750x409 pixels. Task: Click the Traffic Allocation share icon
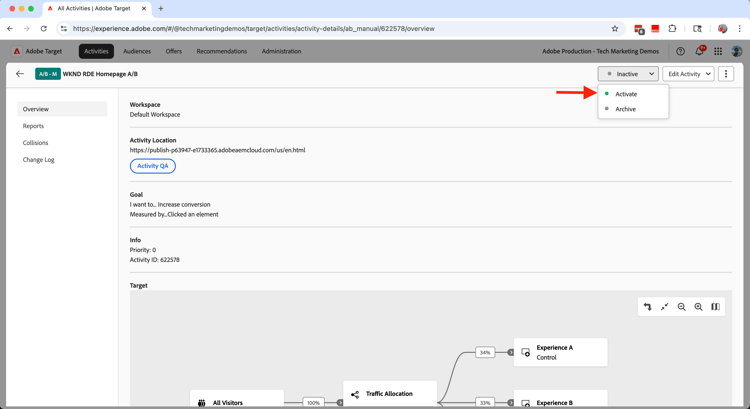(x=354, y=395)
